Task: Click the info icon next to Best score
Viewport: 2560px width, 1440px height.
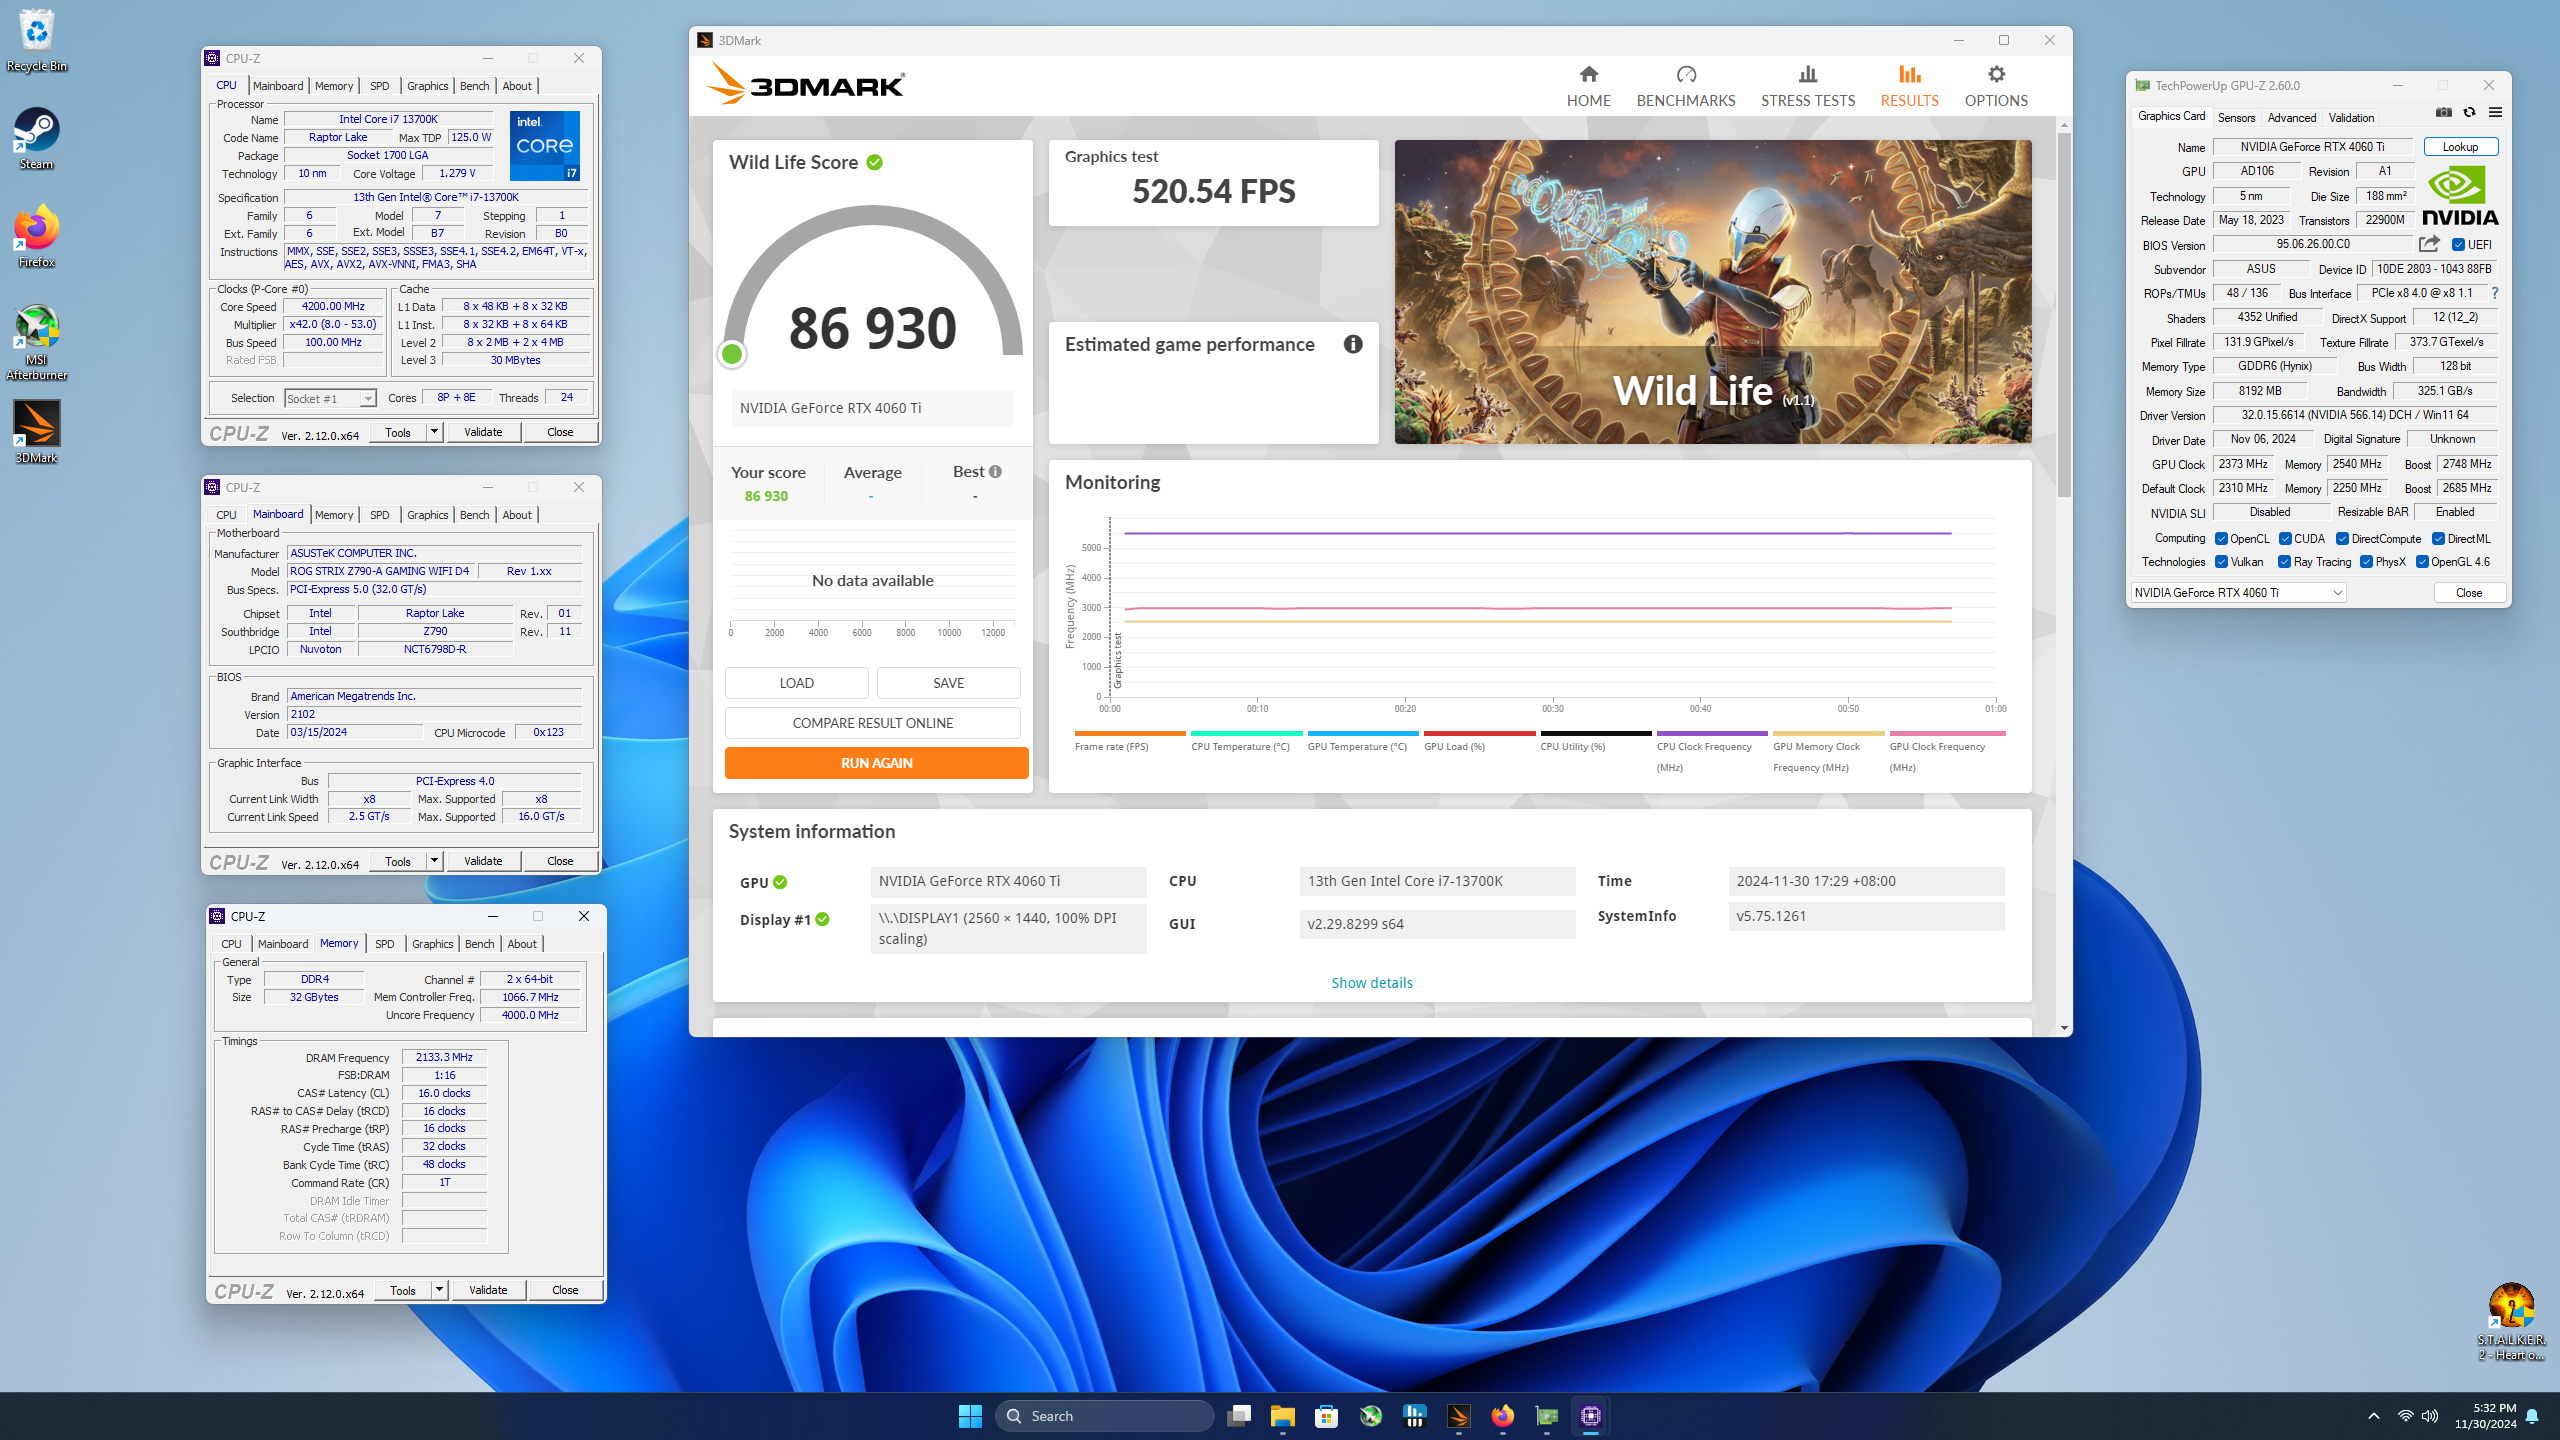Action: [995, 472]
